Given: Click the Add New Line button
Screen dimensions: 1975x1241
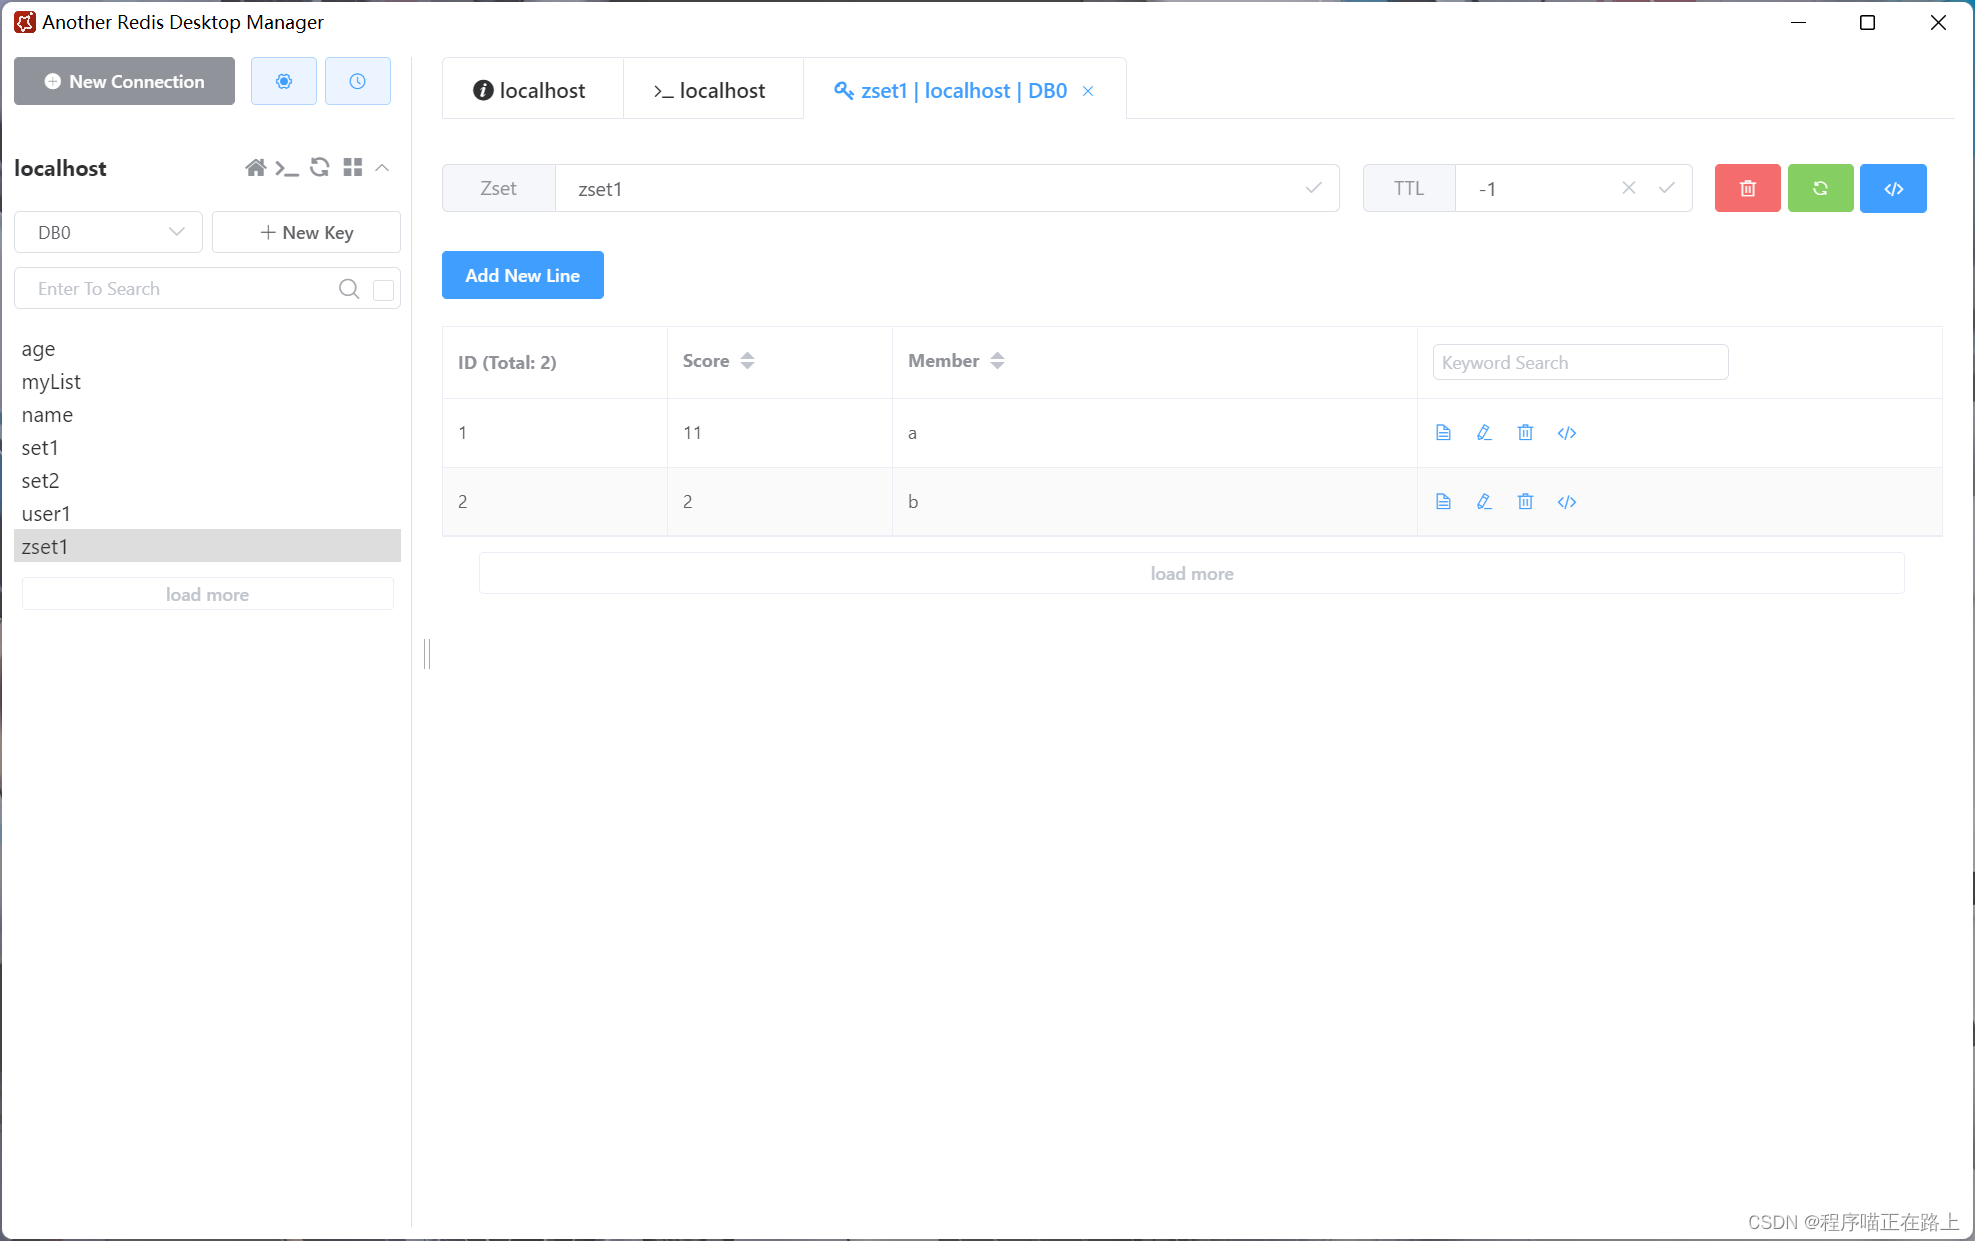Looking at the screenshot, I should (522, 275).
